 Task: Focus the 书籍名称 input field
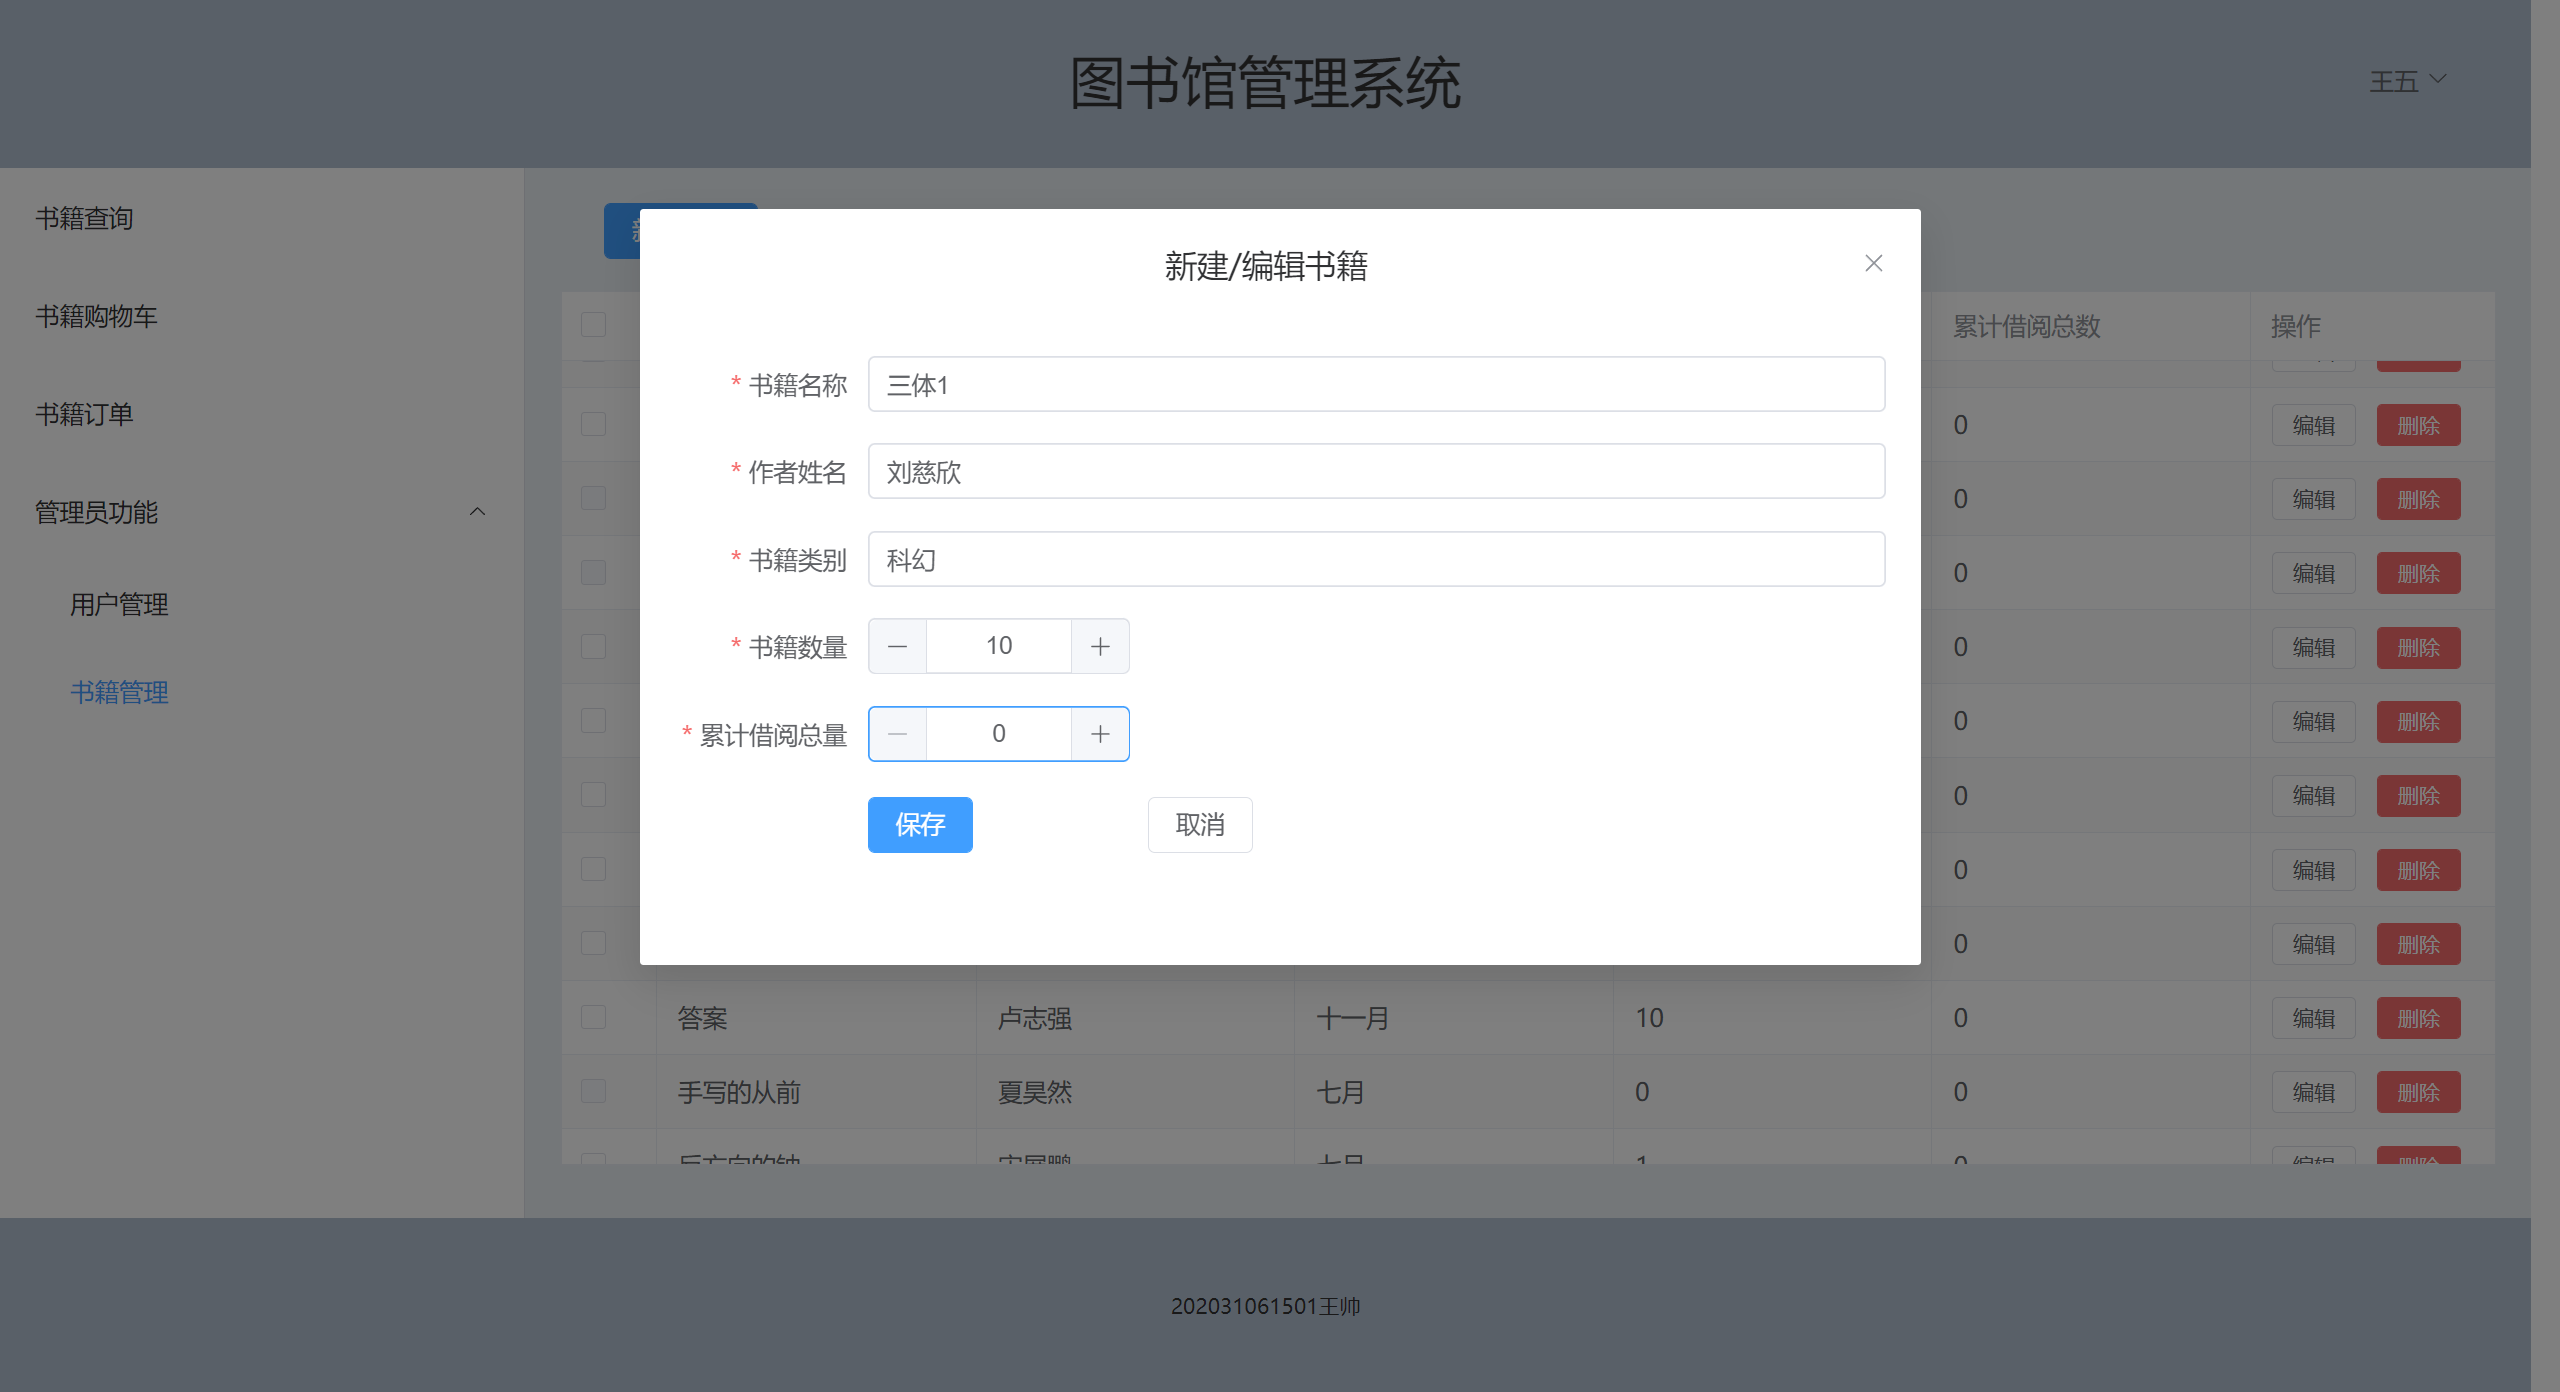[1375, 384]
